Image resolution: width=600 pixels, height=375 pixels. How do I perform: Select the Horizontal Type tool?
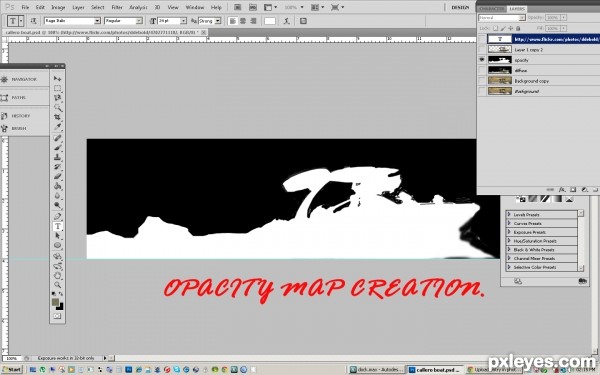[x=57, y=226]
